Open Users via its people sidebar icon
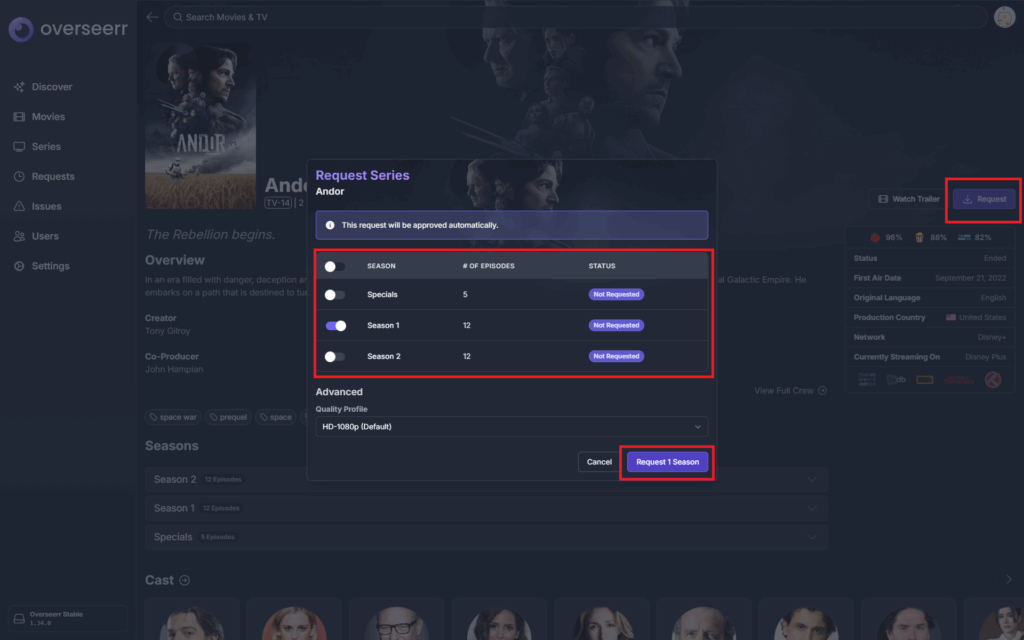This screenshot has width=1024, height=640. point(19,236)
